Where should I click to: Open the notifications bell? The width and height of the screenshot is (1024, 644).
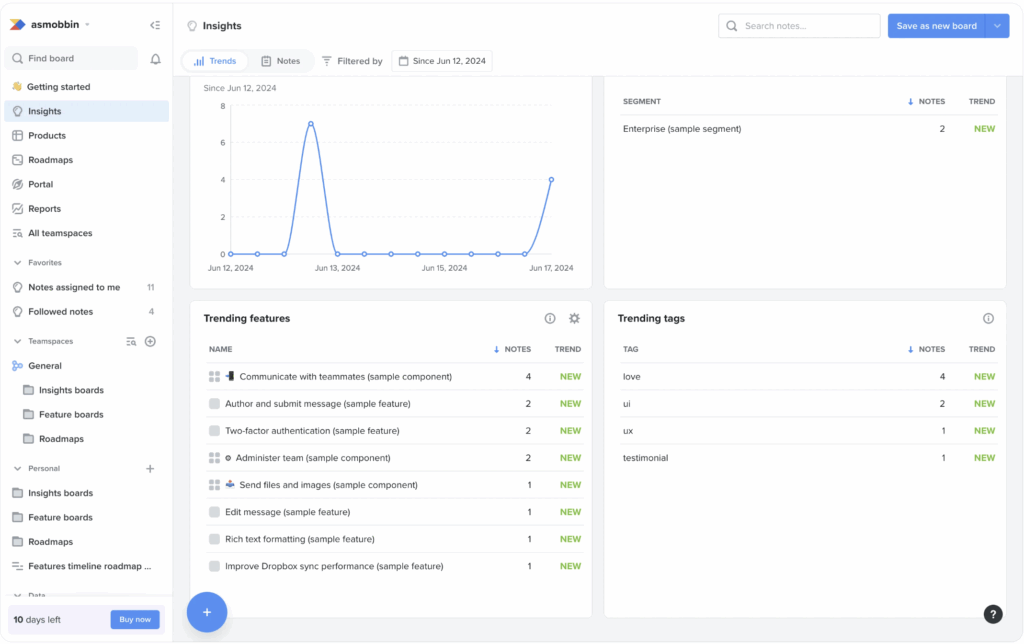[156, 58]
